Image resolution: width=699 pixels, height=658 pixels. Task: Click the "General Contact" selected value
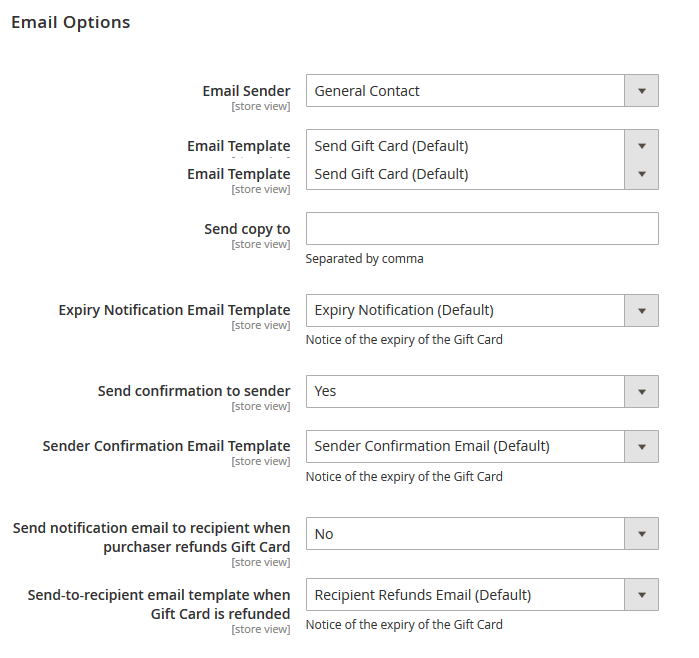click(x=367, y=91)
